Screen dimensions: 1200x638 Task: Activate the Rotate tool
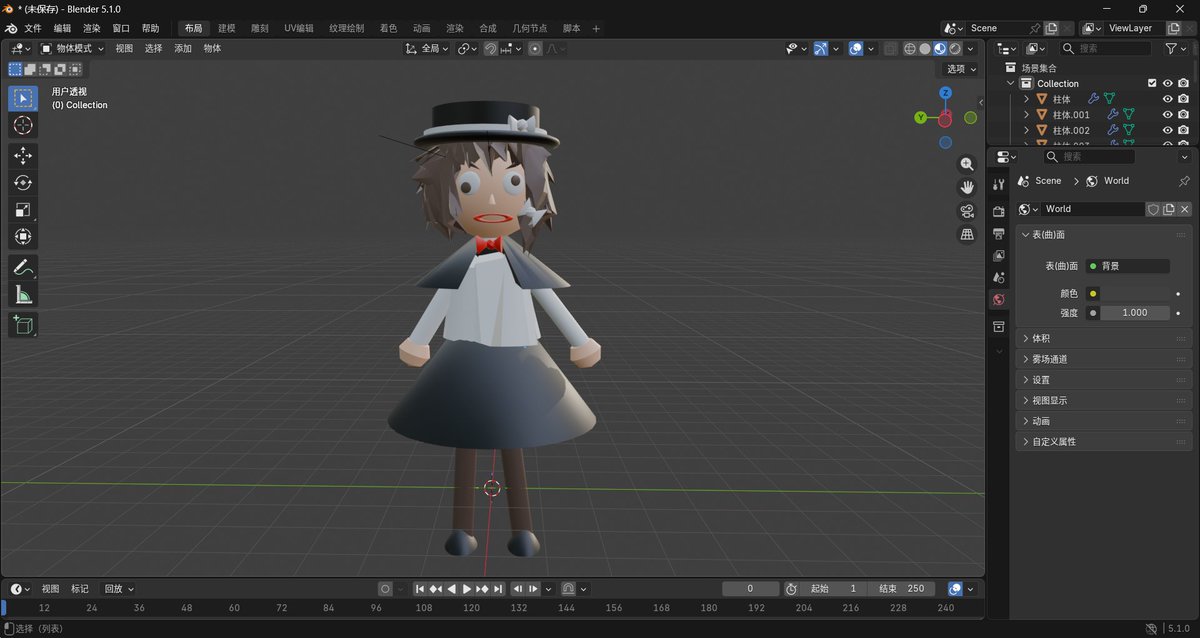pyautogui.click(x=24, y=183)
